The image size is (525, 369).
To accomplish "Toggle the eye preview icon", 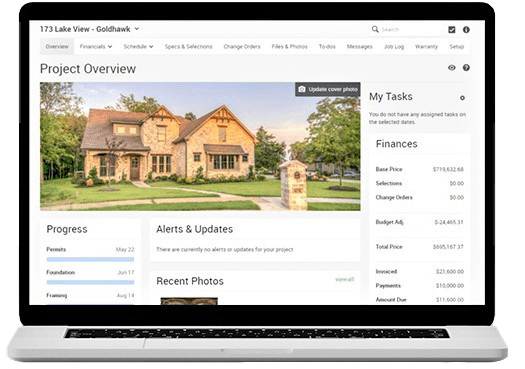I will tap(452, 68).
